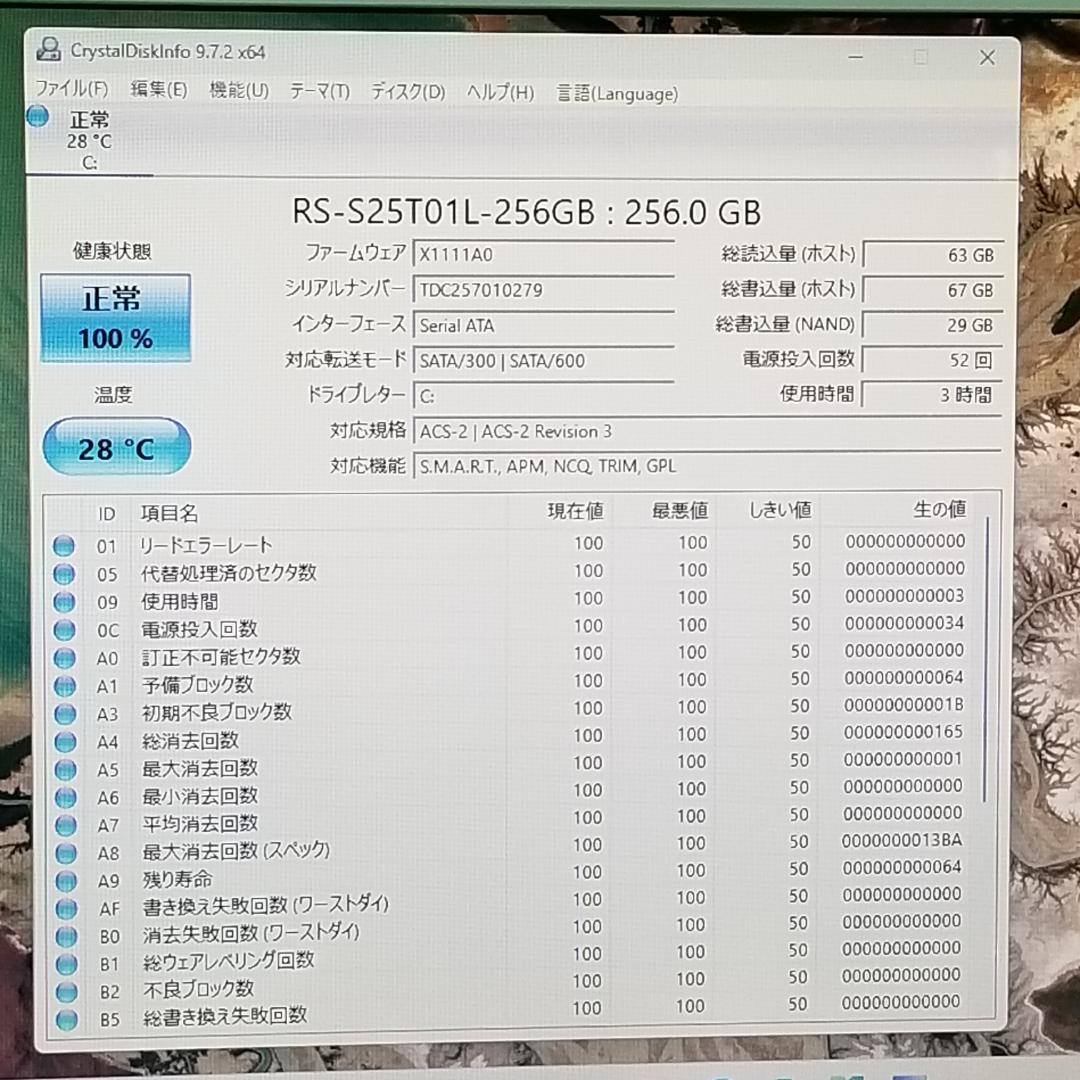The width and height of the screenshot is (1080, 1080).
Task: Click the status dot for 総書き換え失敗回数
Action: click(64, 1017)
